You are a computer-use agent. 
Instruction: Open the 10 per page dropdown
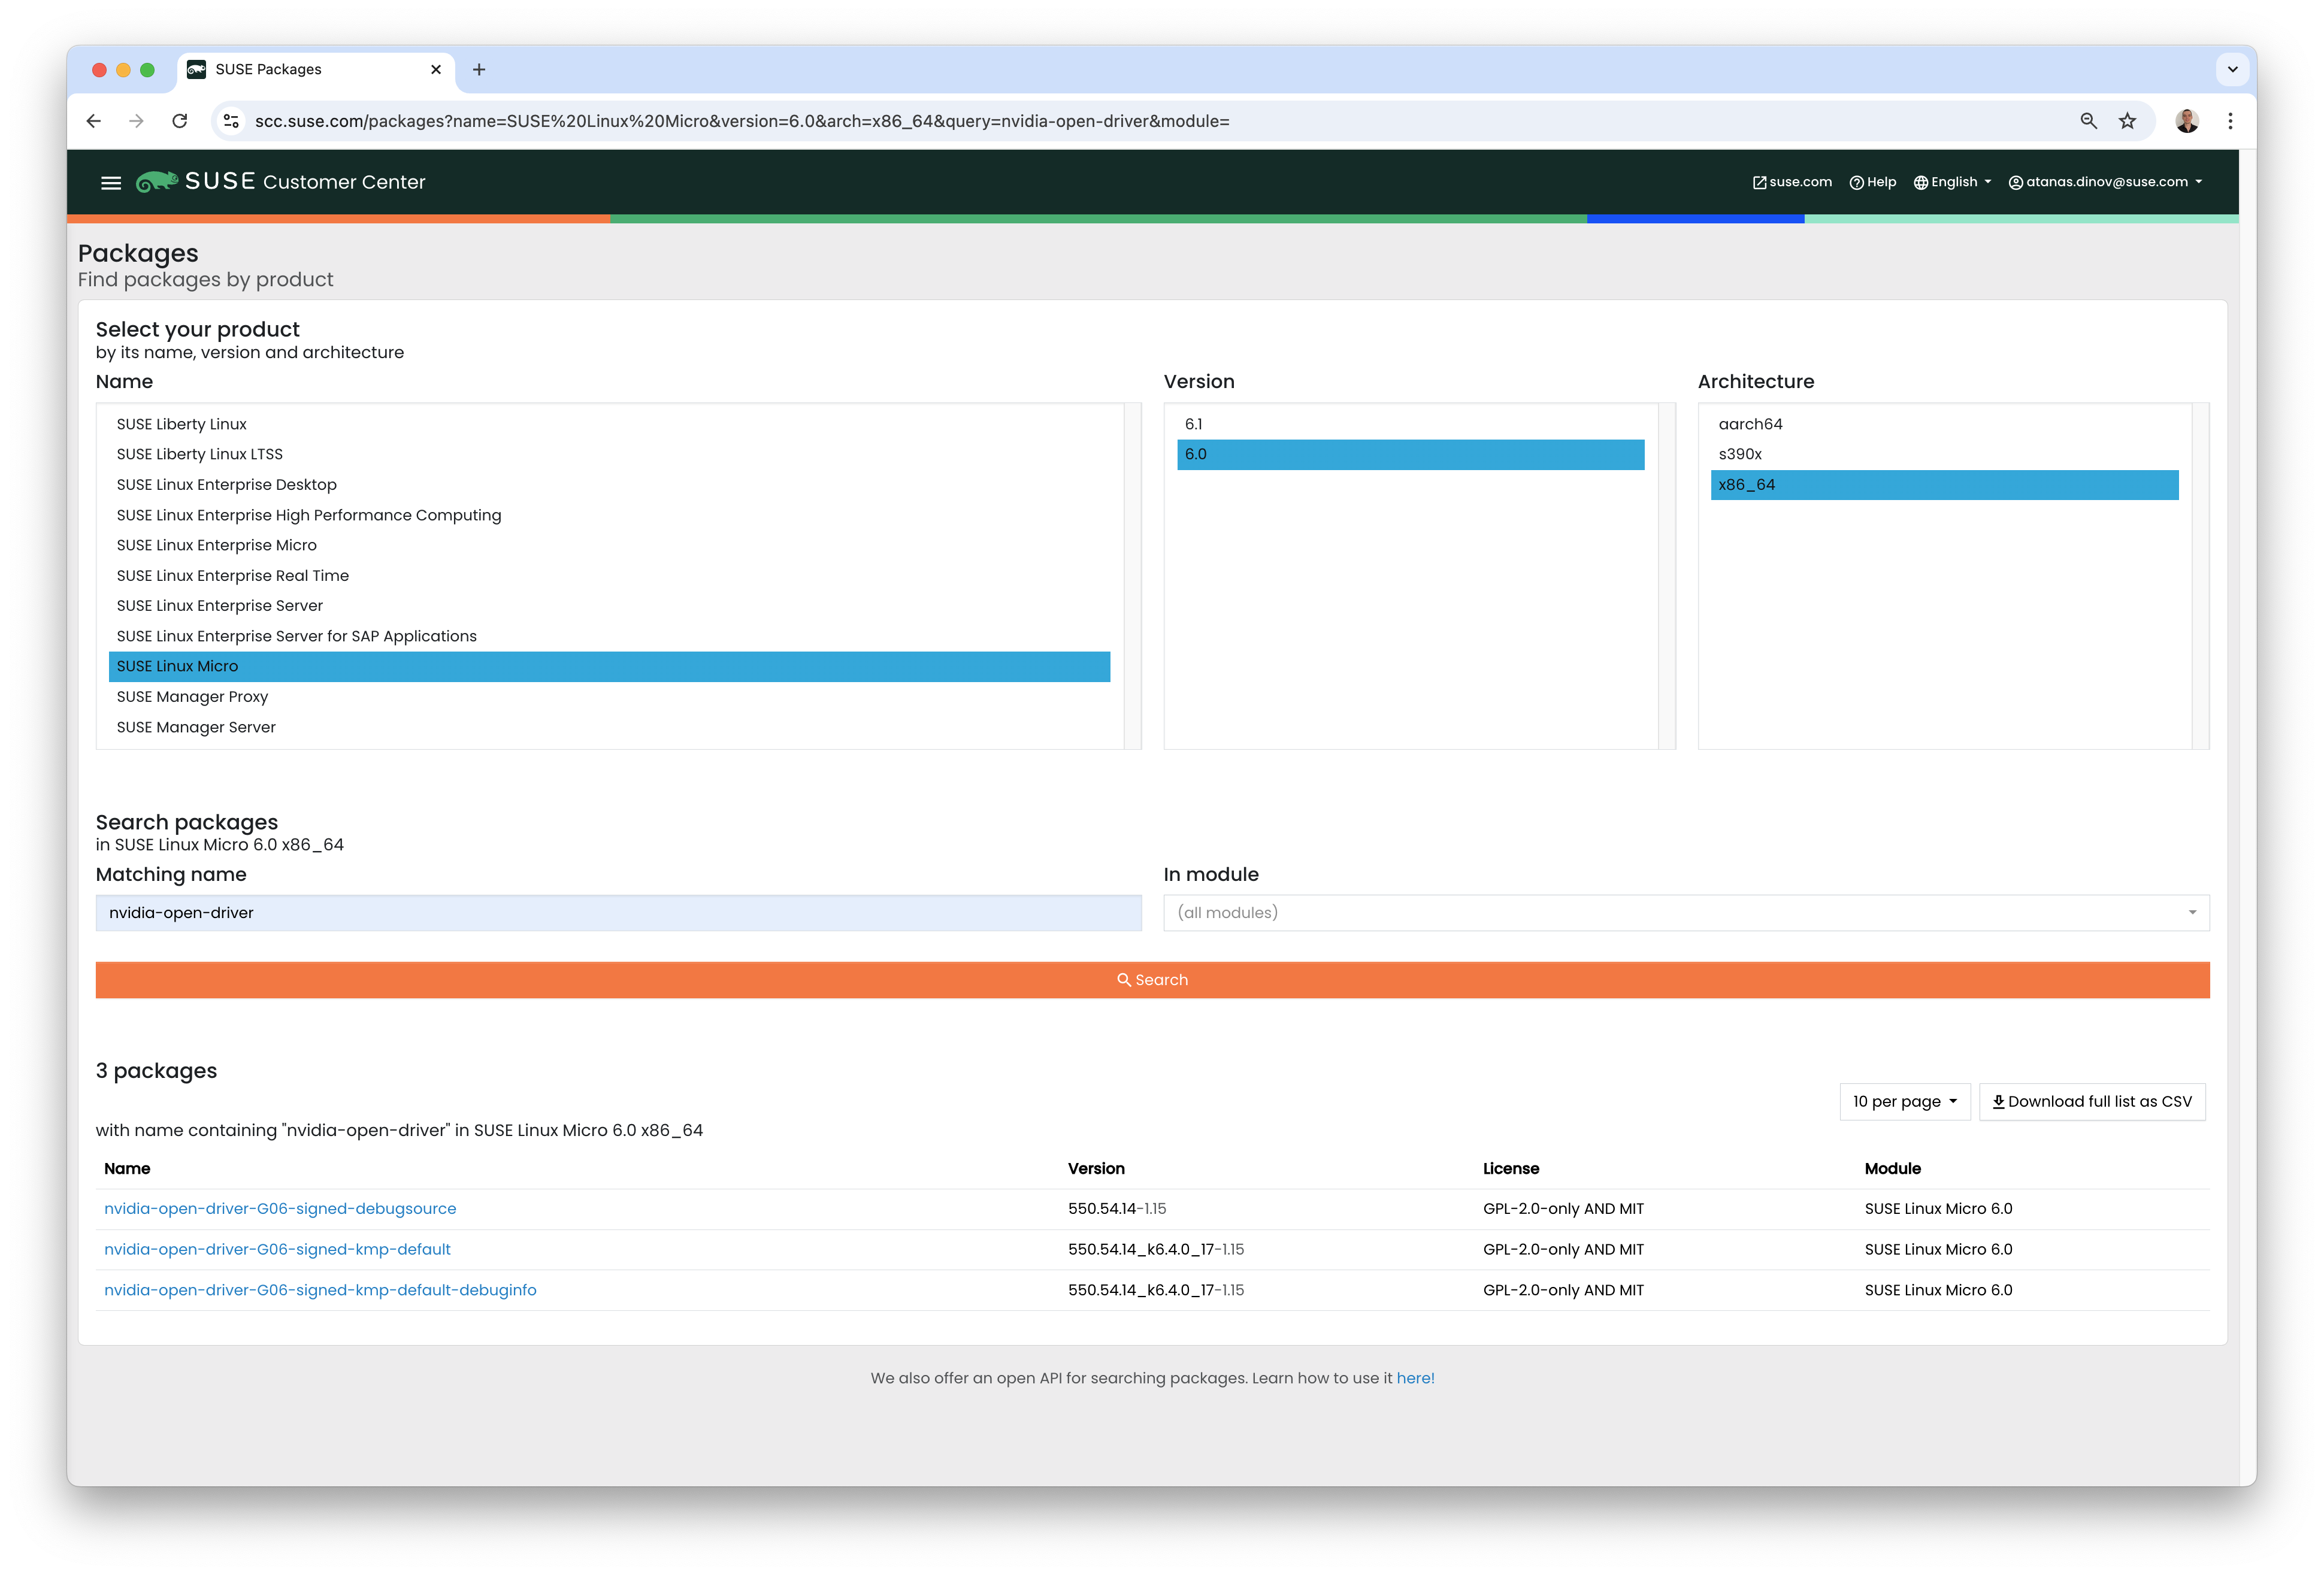pos(1904,1101)
